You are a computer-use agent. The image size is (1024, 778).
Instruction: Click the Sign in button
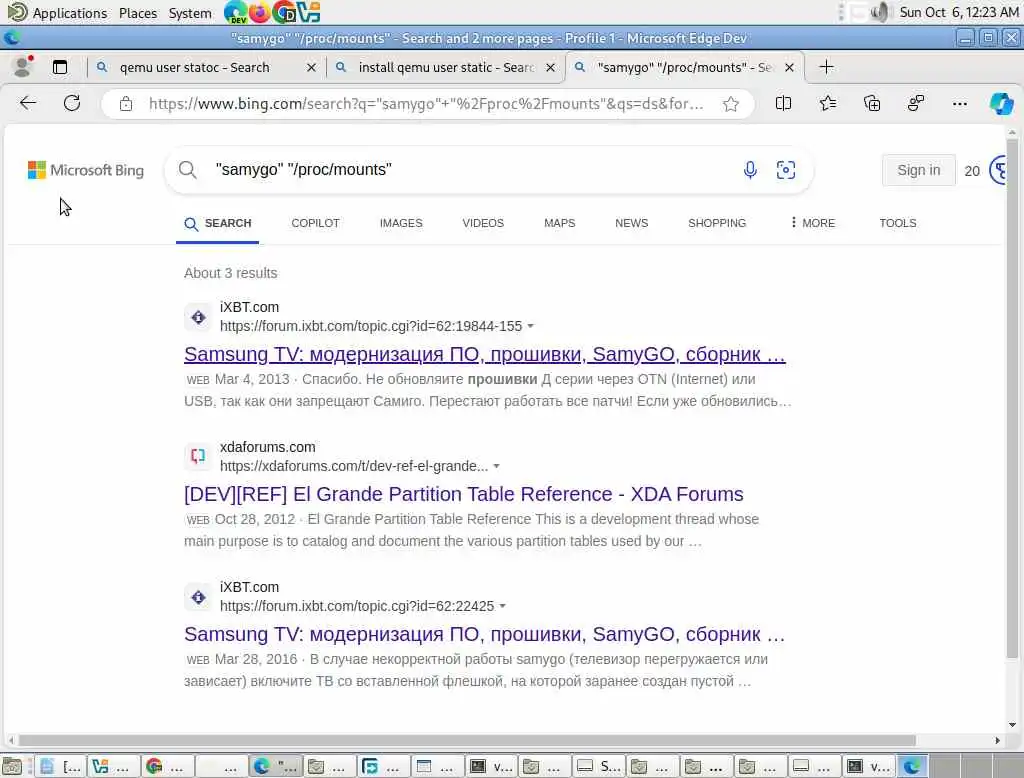coord(918,170)
